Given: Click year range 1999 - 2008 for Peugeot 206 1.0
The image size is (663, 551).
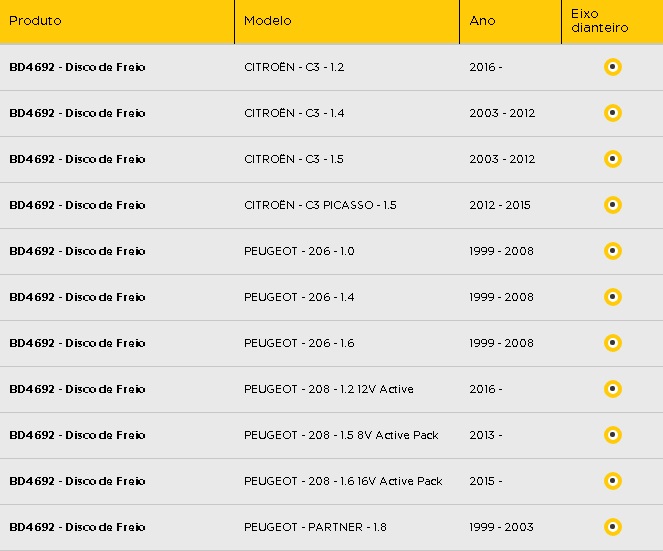Looking at the screenshot, I should pyautogui.click(x=501, y=251).
